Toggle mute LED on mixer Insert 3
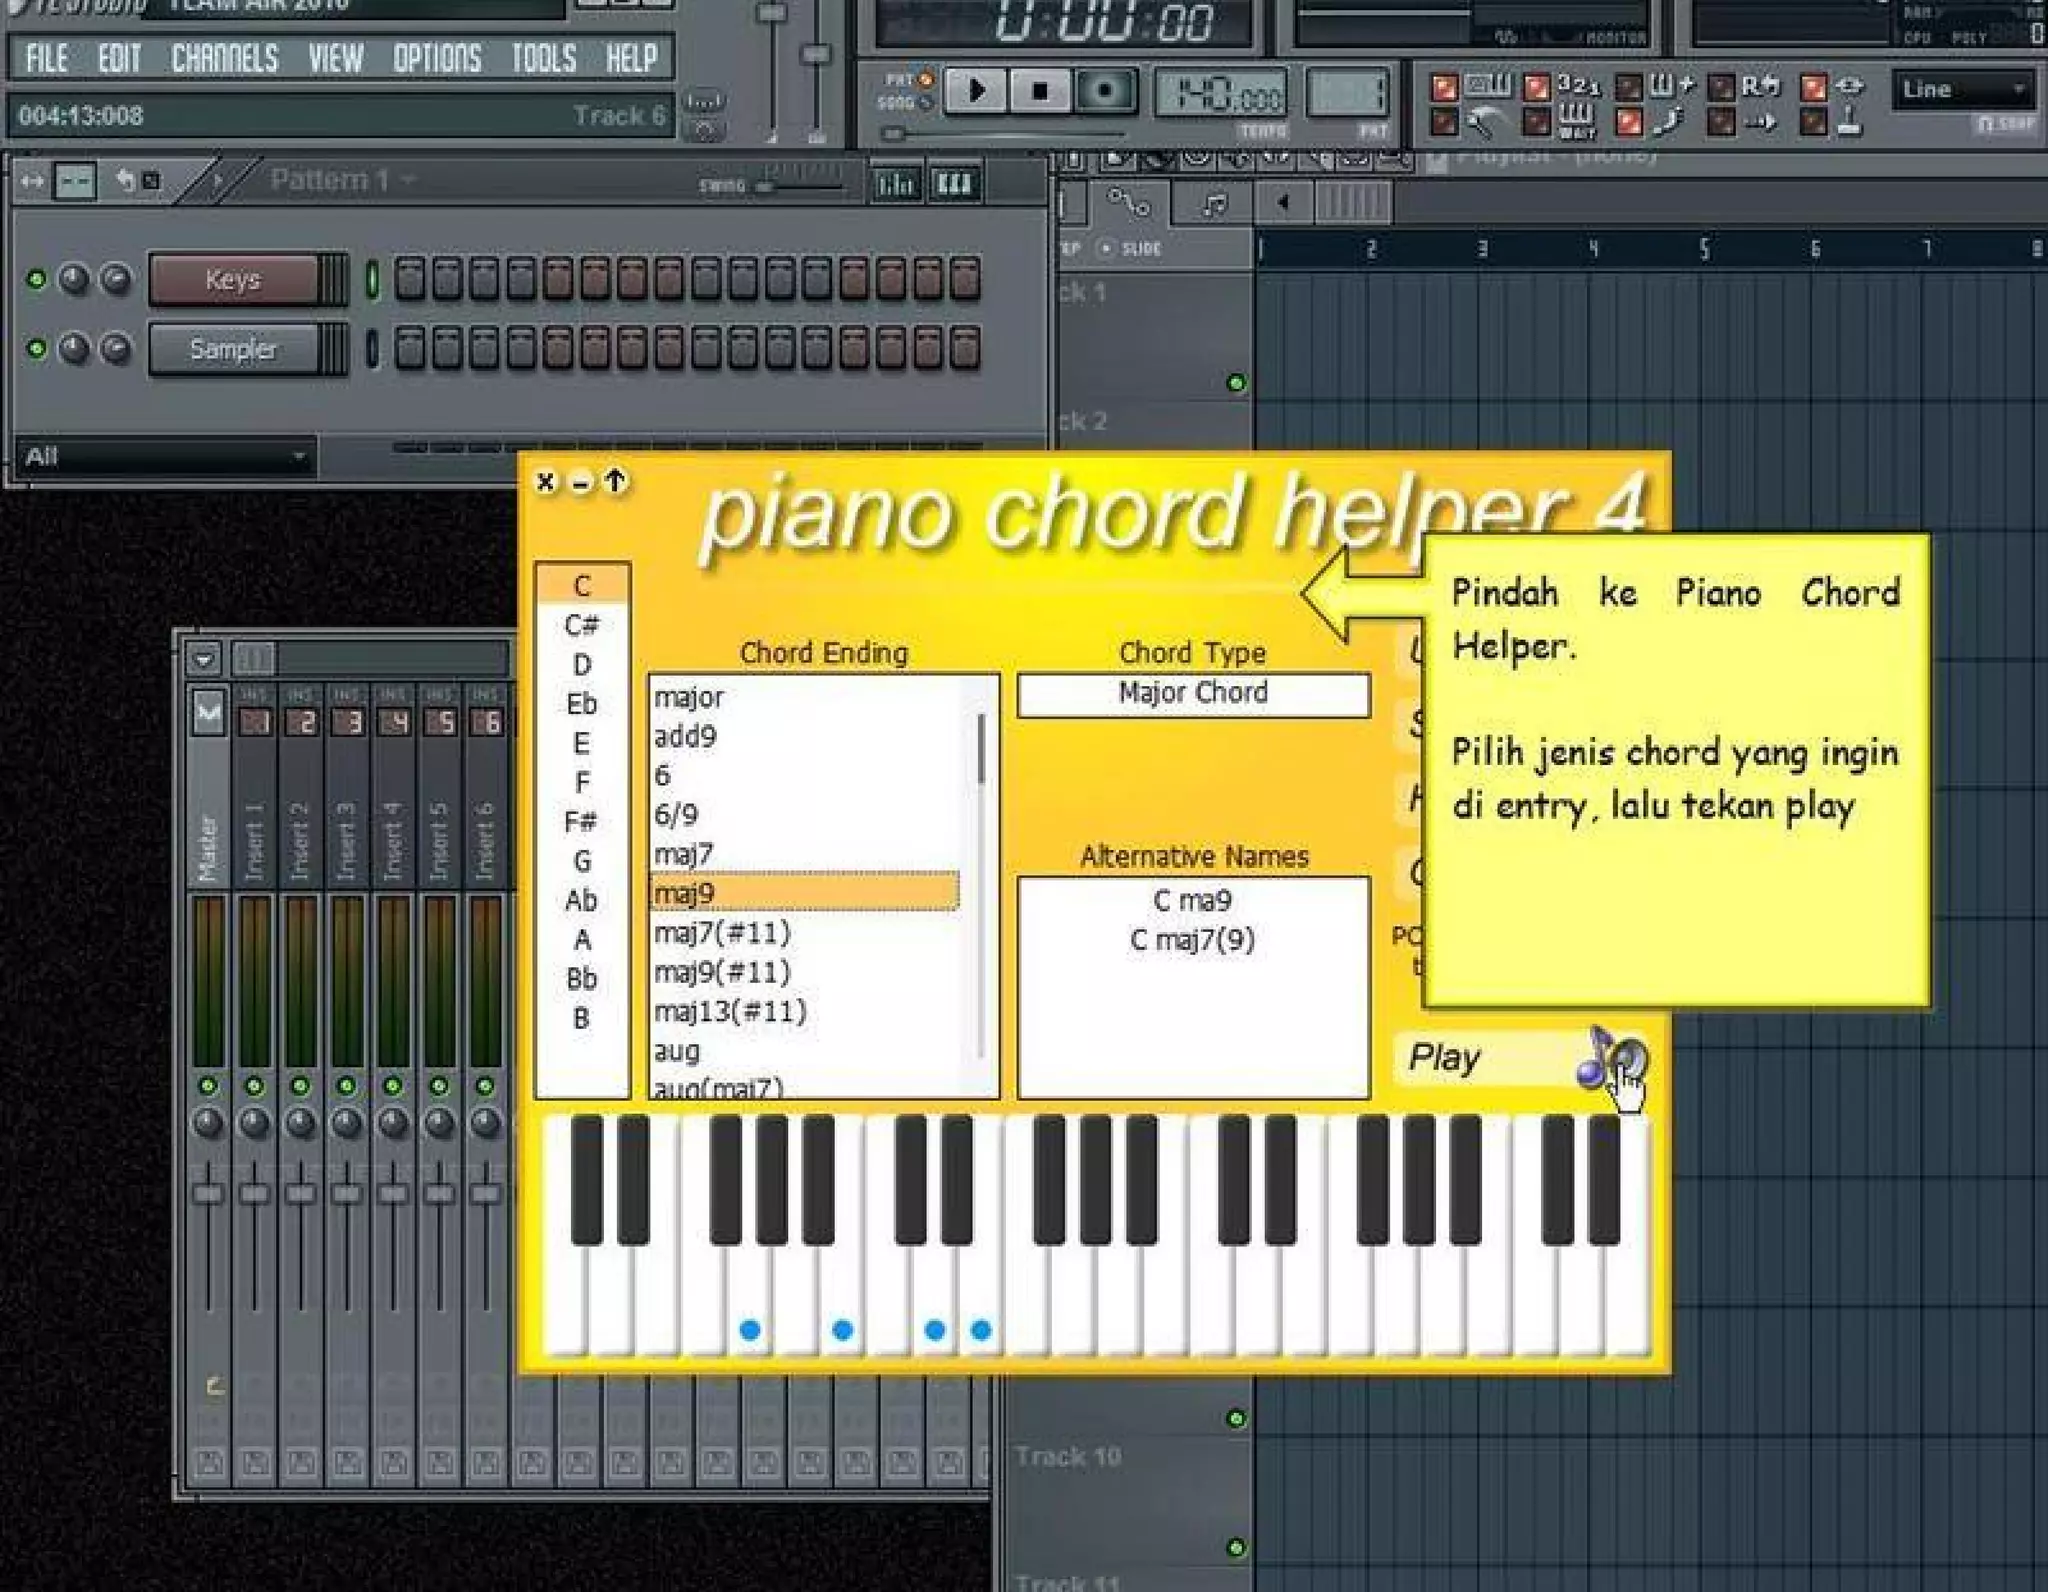This screenshot has width=2048, height=1592. tap(347, 1086)
